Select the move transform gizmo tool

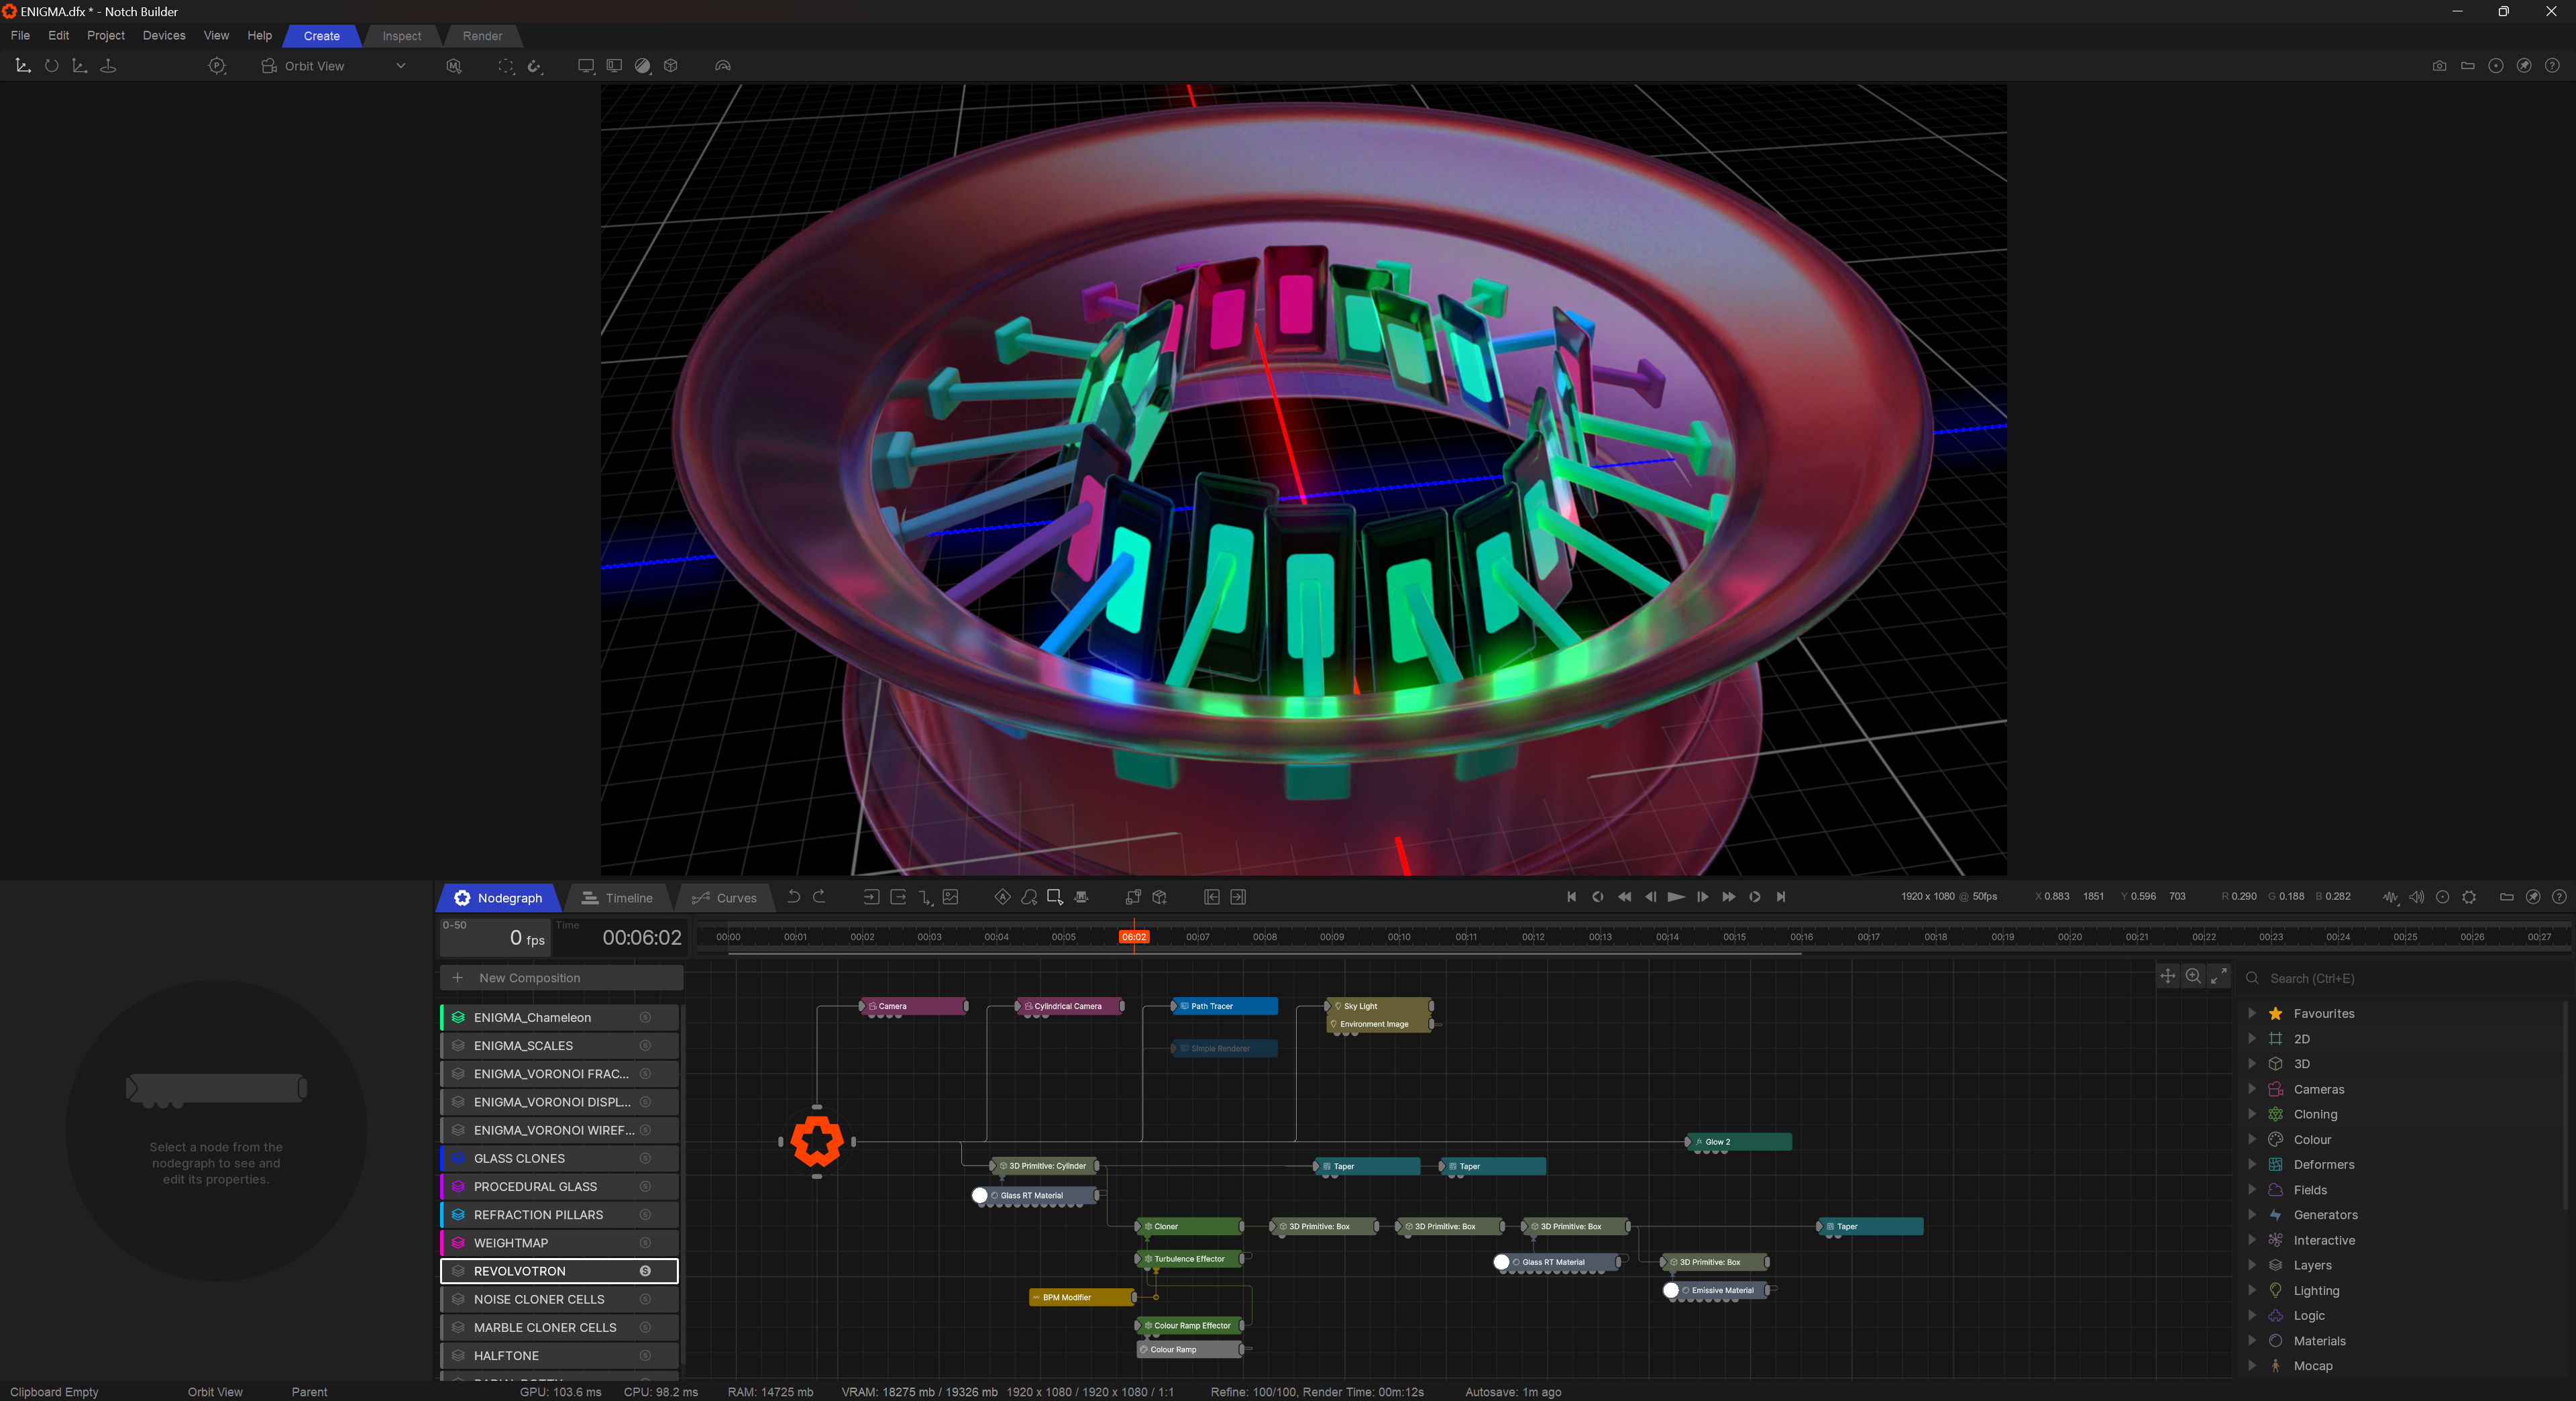23,66
